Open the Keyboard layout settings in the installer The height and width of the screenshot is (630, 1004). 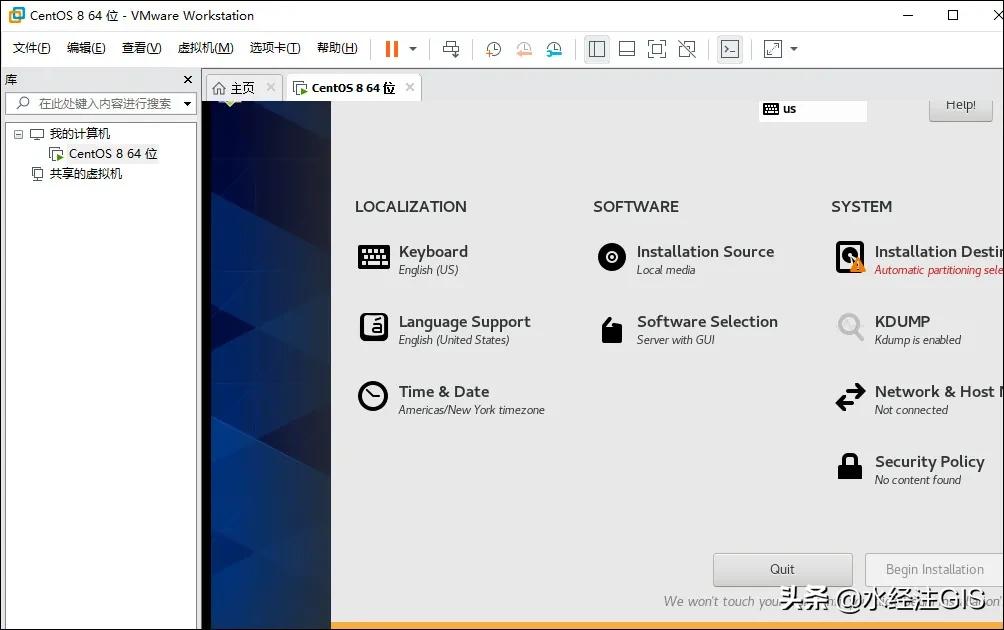click(x=432, y=251)
